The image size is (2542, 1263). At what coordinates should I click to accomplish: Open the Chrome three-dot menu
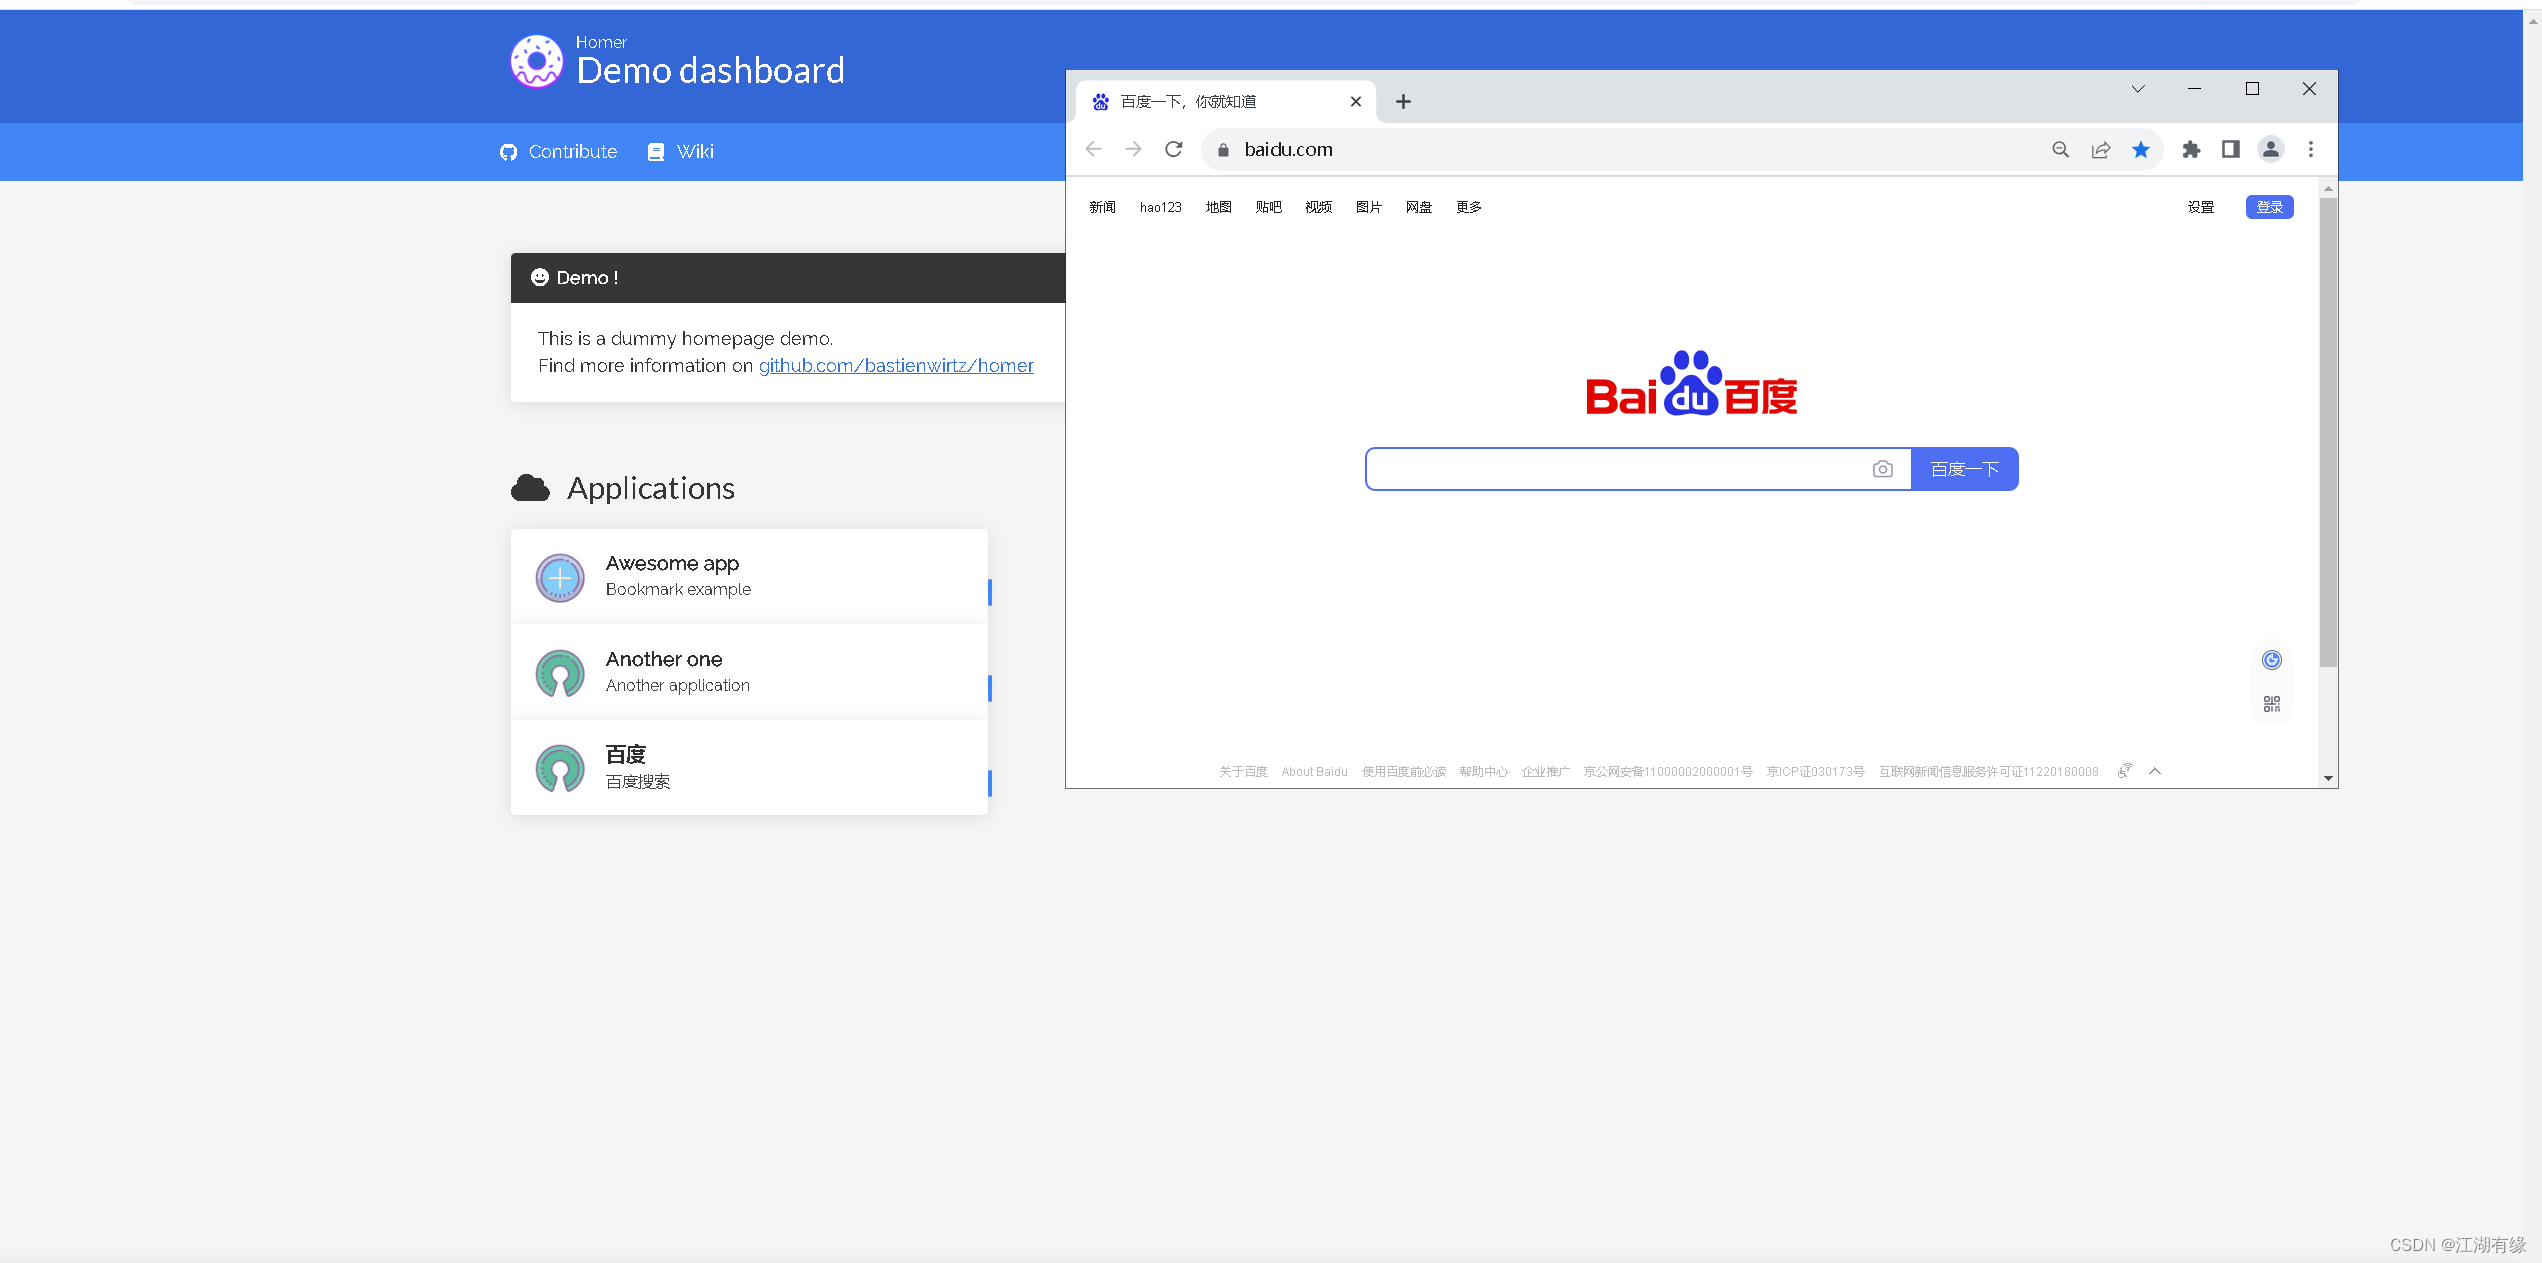[x=2310, y=149]
